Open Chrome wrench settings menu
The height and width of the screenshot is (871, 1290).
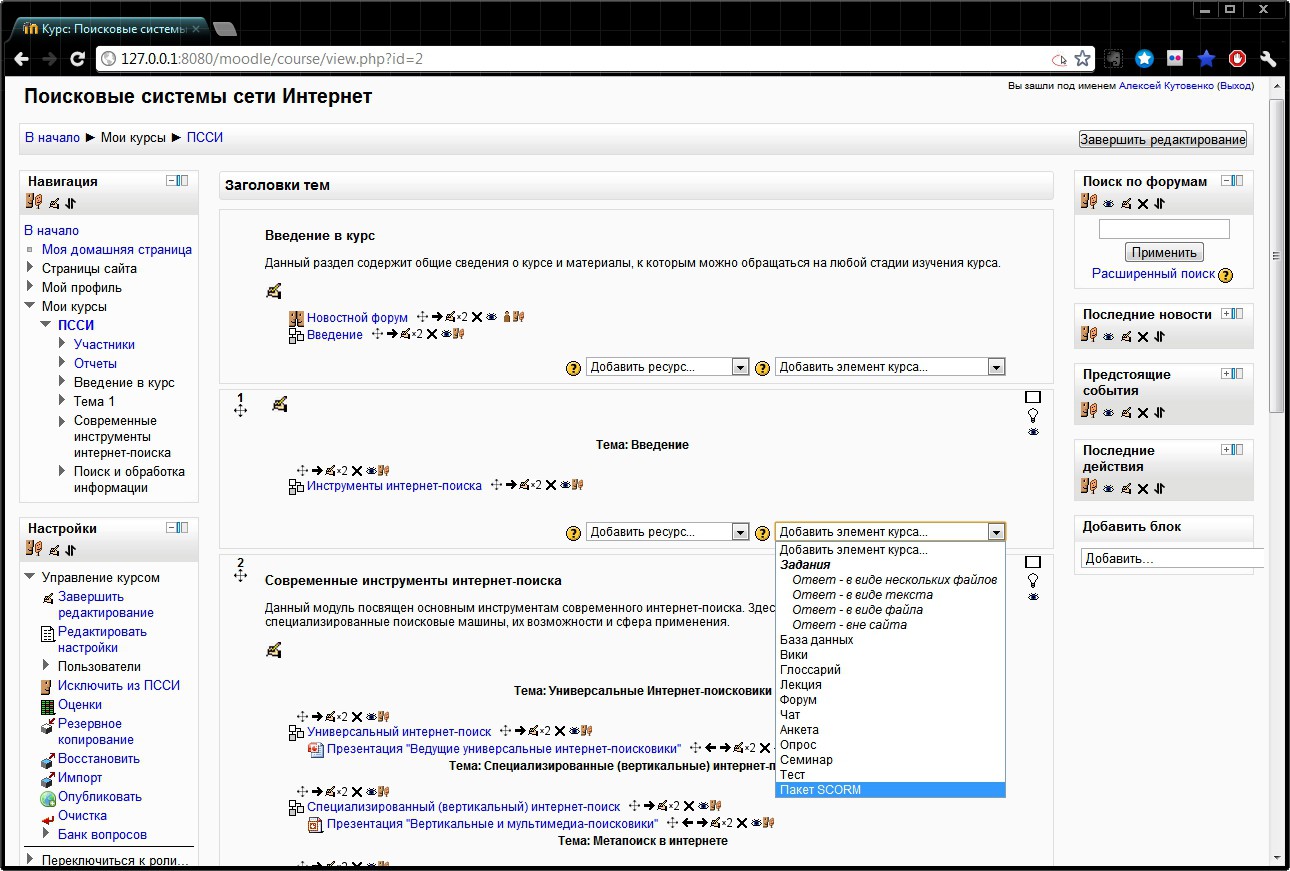click(1268, 59)
